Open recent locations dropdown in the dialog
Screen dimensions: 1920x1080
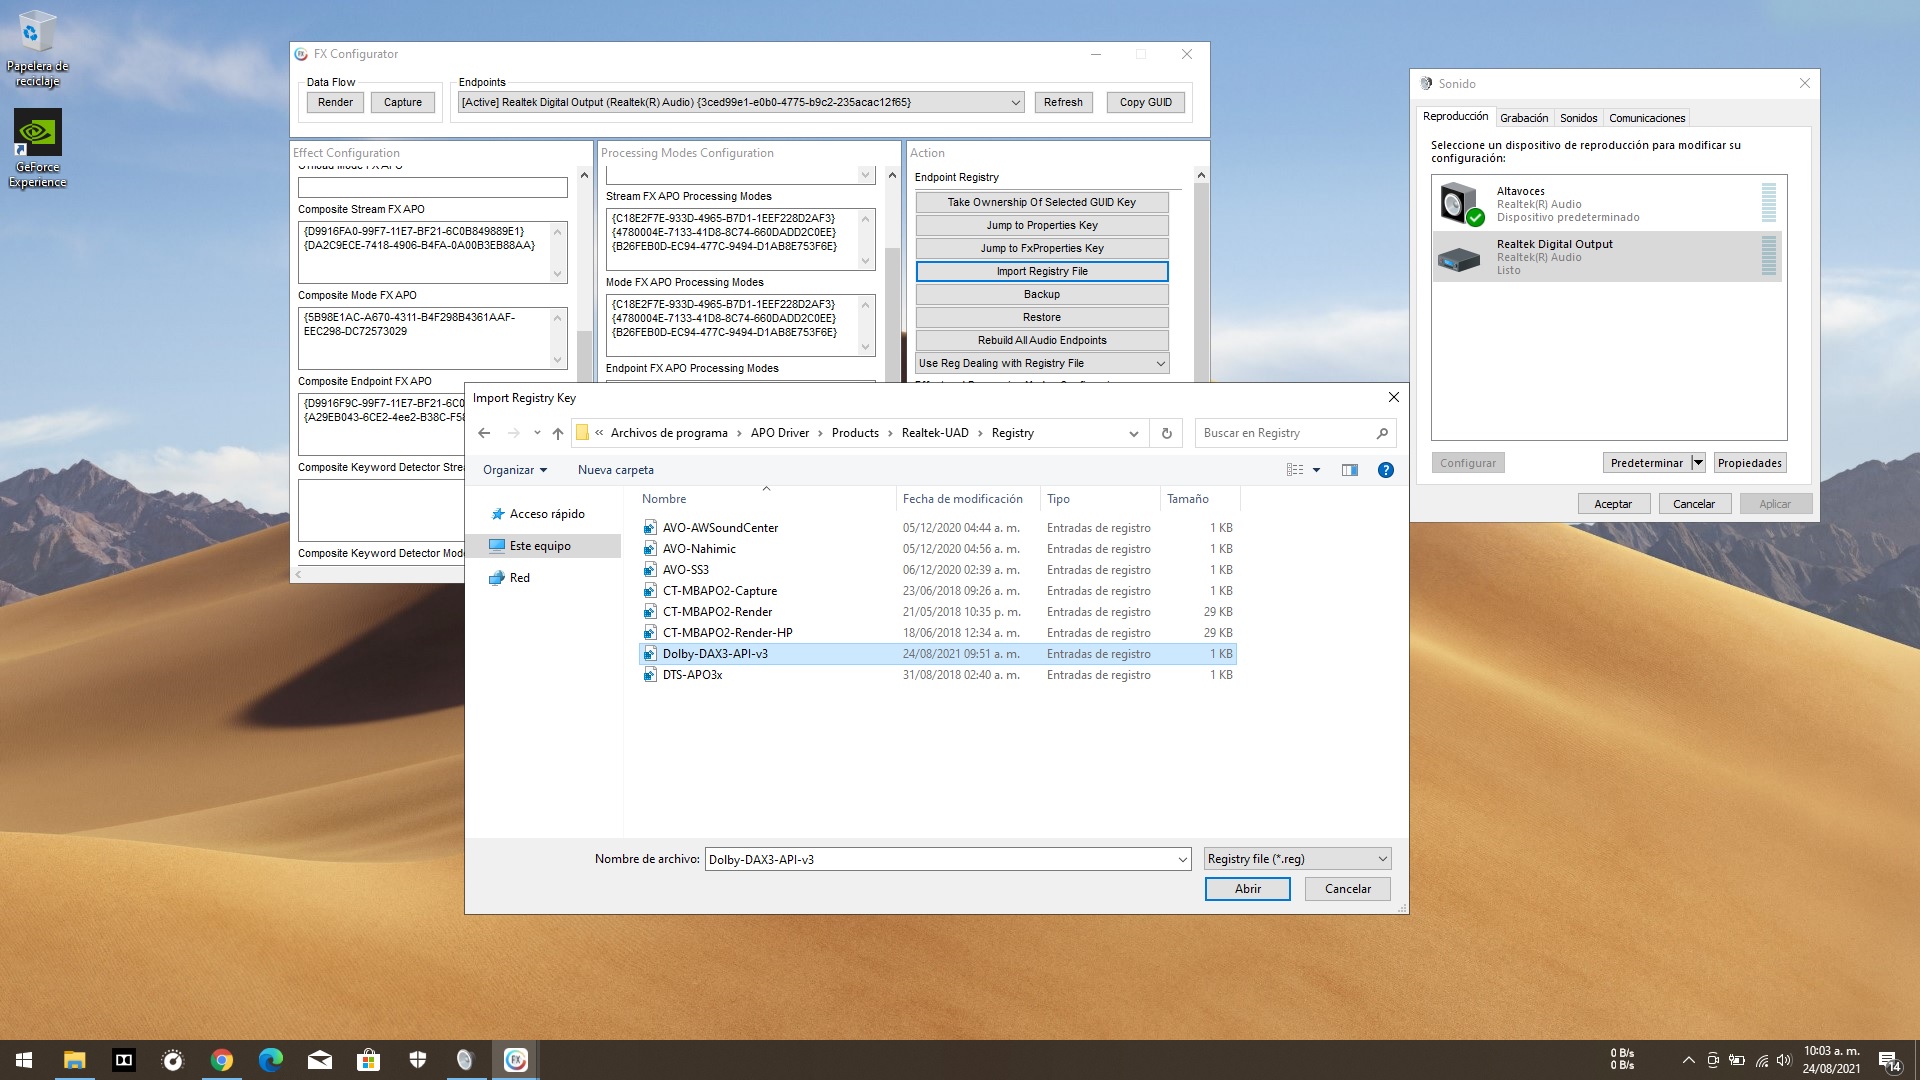point(537,433)
